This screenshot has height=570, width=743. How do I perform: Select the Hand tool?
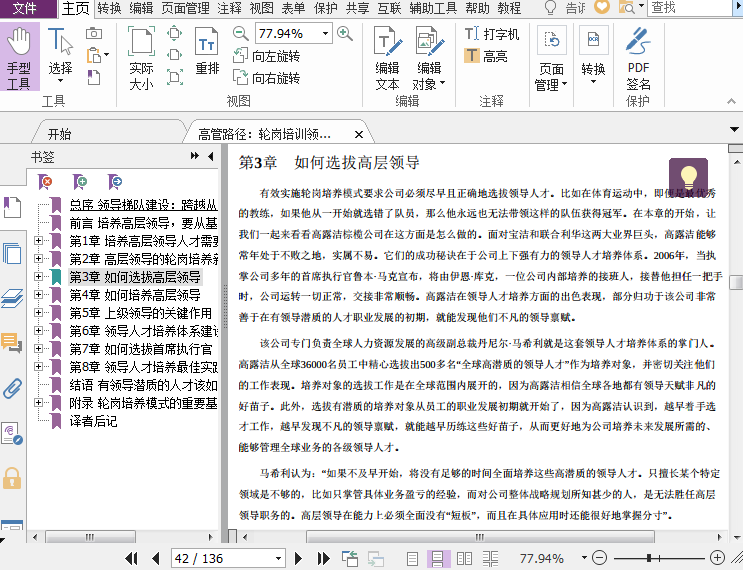(19, 57)
